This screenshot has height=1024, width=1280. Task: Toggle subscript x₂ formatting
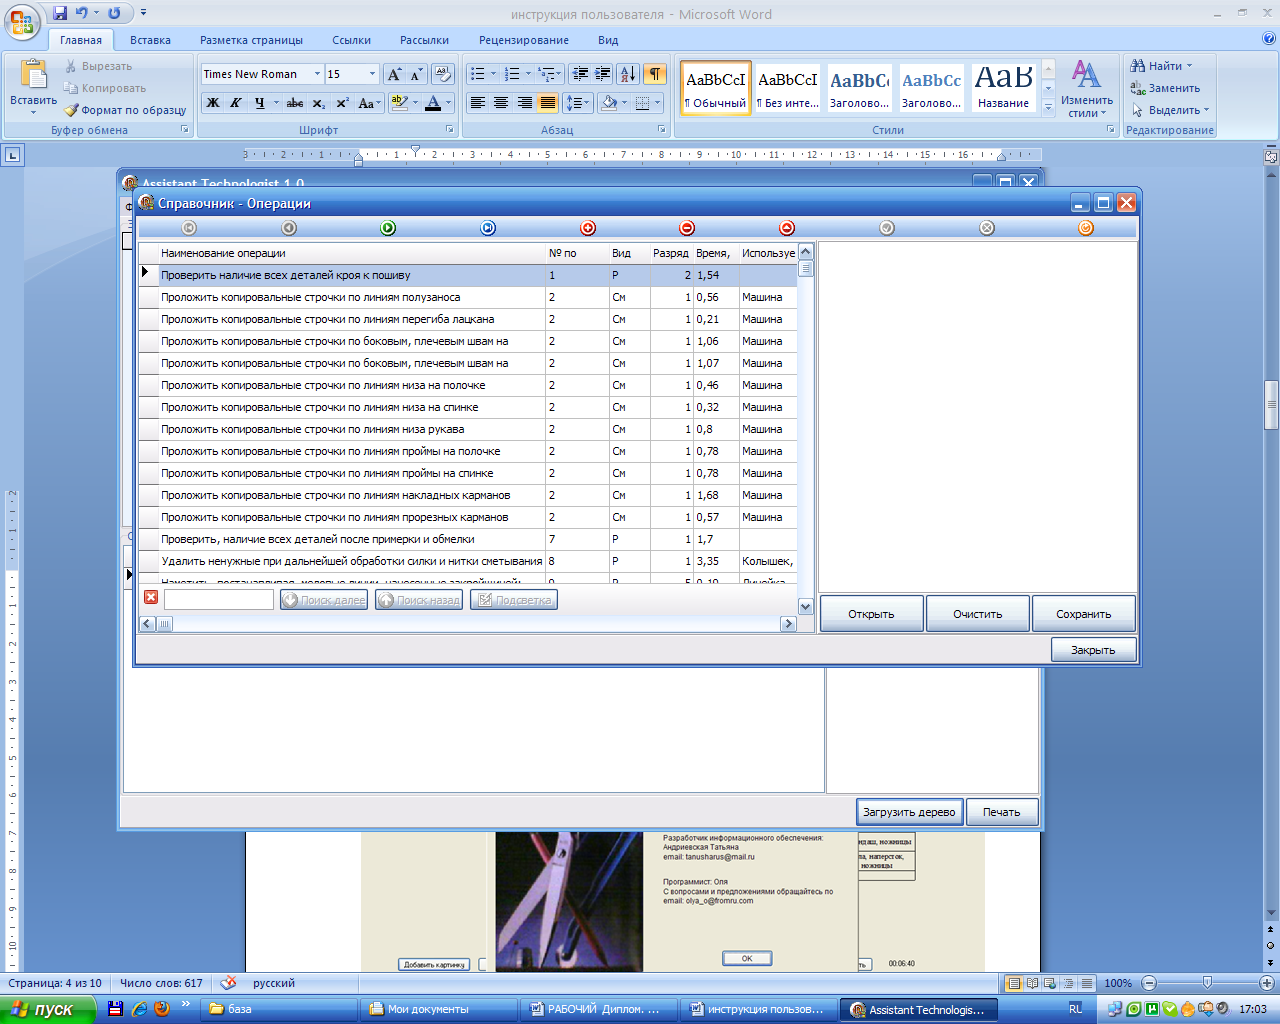click(318, 103)
